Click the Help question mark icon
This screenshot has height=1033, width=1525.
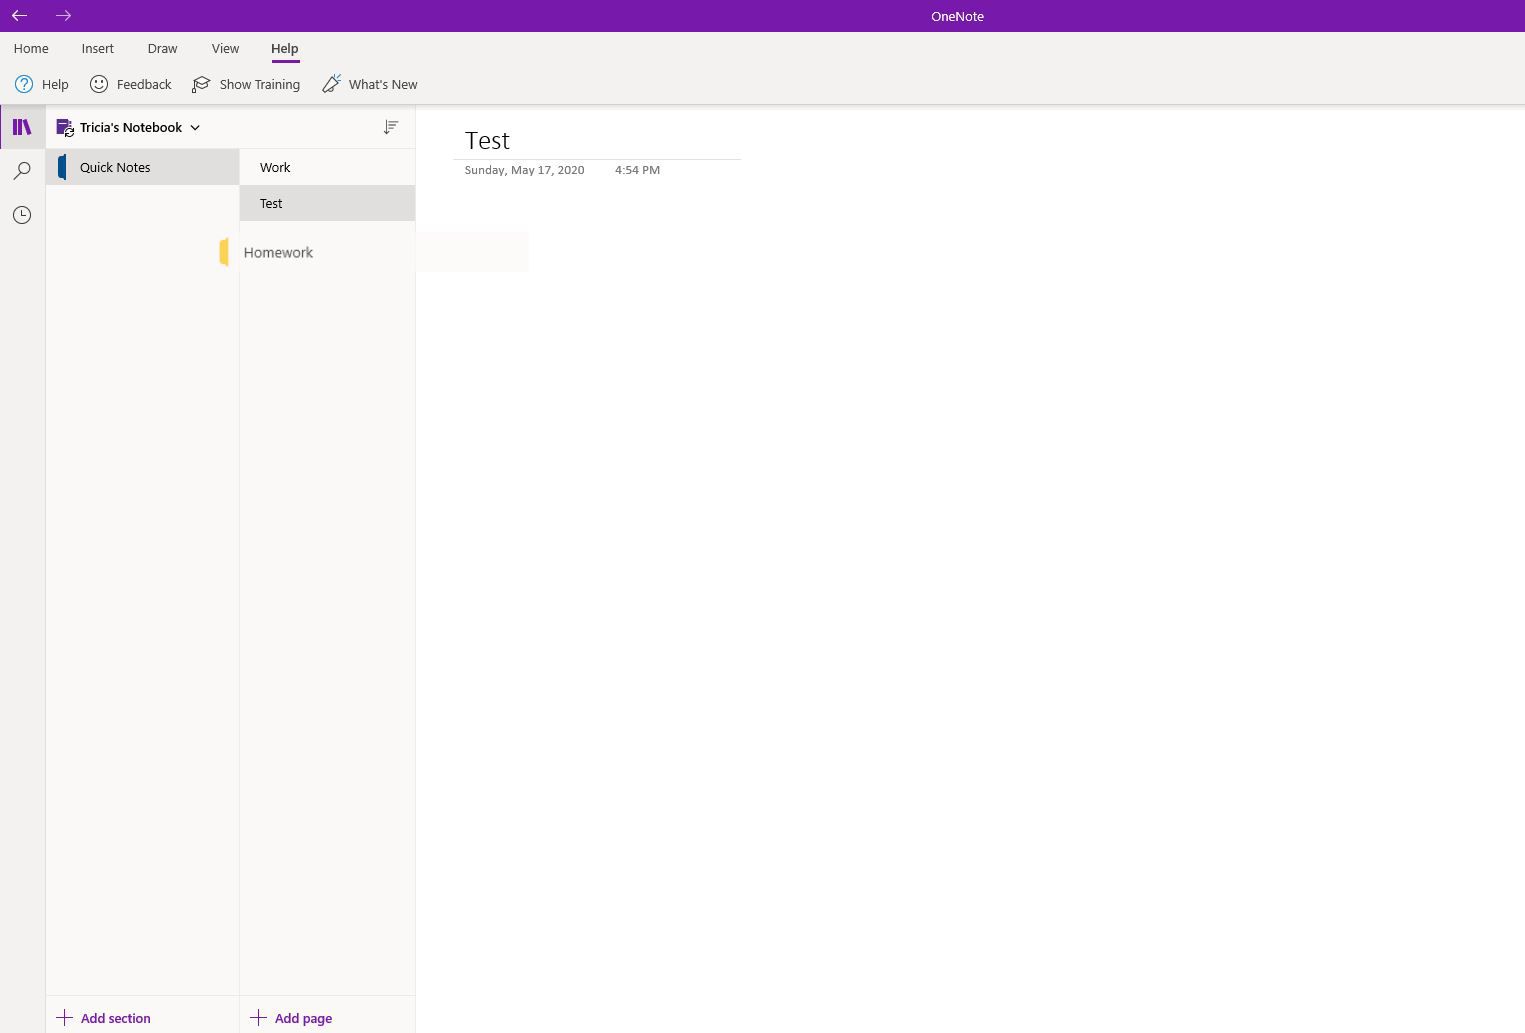[24, 84]
